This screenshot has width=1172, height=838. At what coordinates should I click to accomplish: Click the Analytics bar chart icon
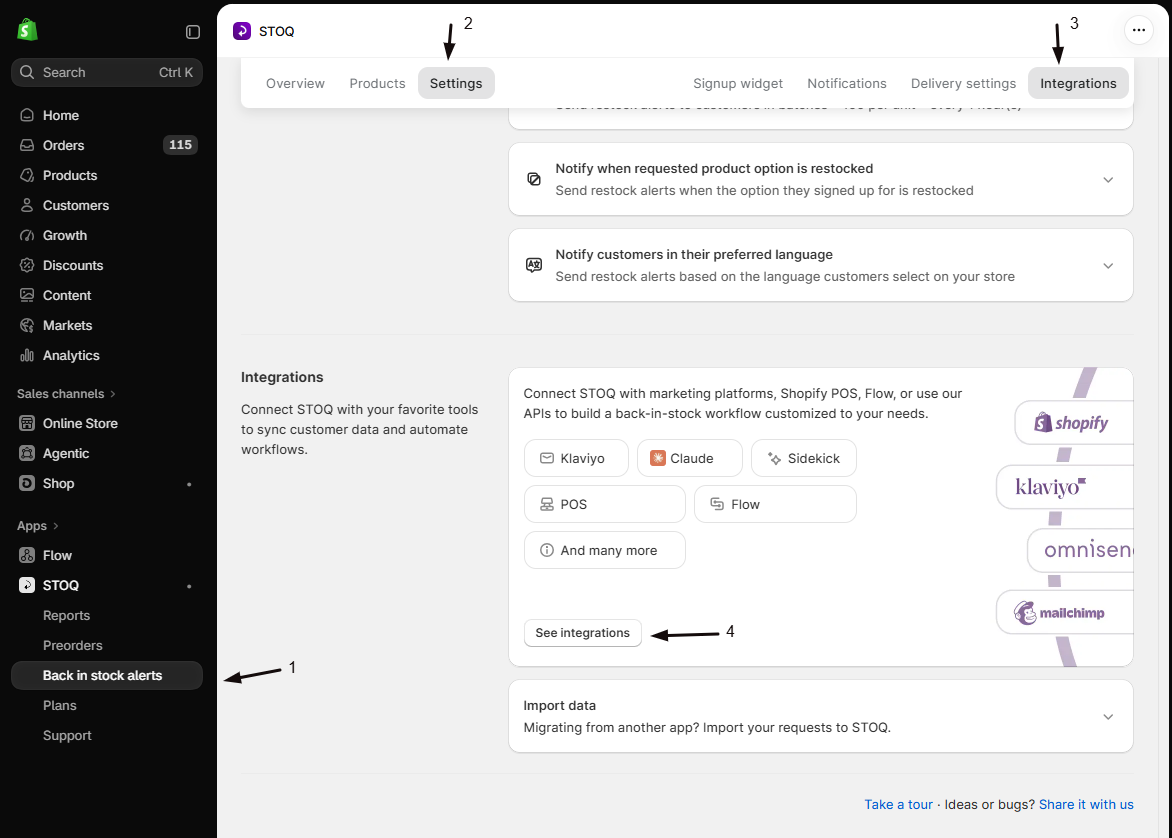pos(27,355)
